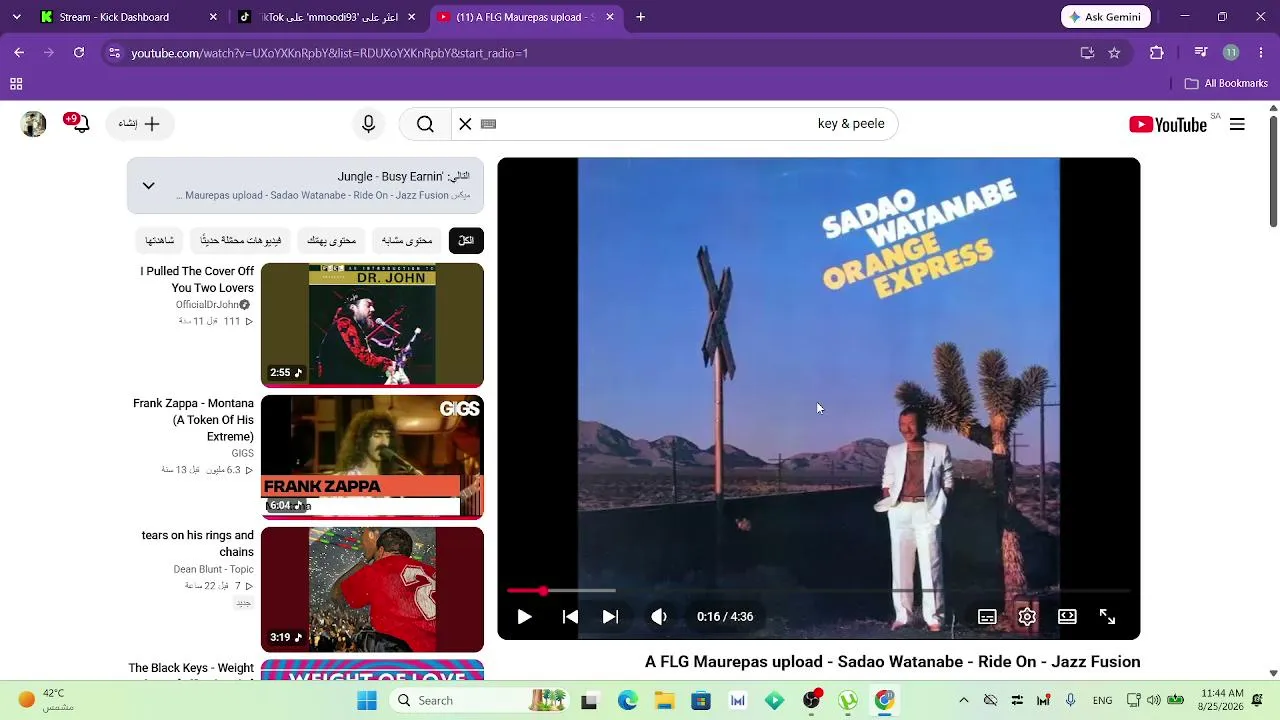The width and height of the screenshot is (1280, 720).
Task: Open the Chrome profile avatar
Action: (x=1231, y=53)
